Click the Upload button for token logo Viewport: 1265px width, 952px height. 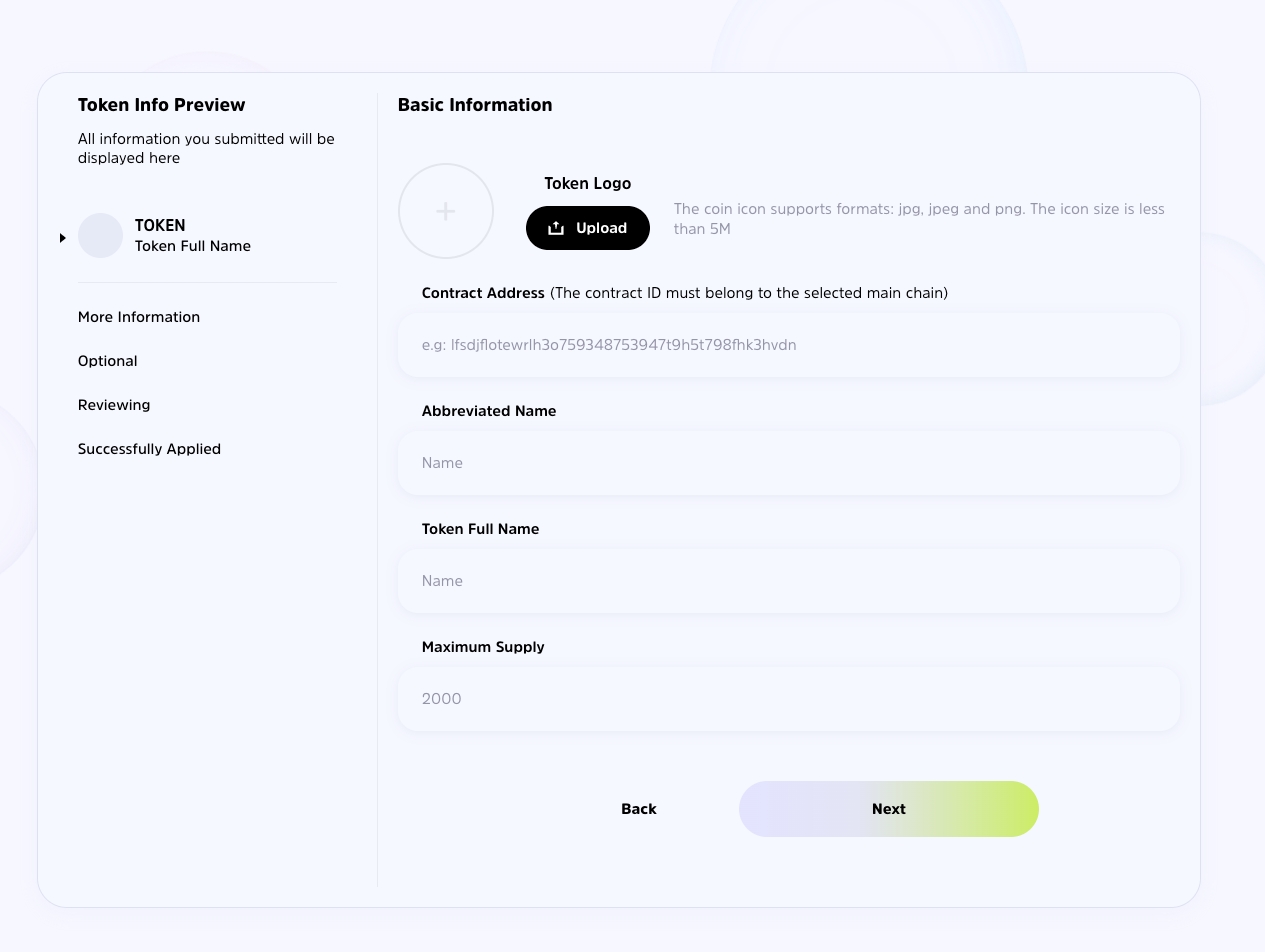pyautogui.click(x=588, y=228)
